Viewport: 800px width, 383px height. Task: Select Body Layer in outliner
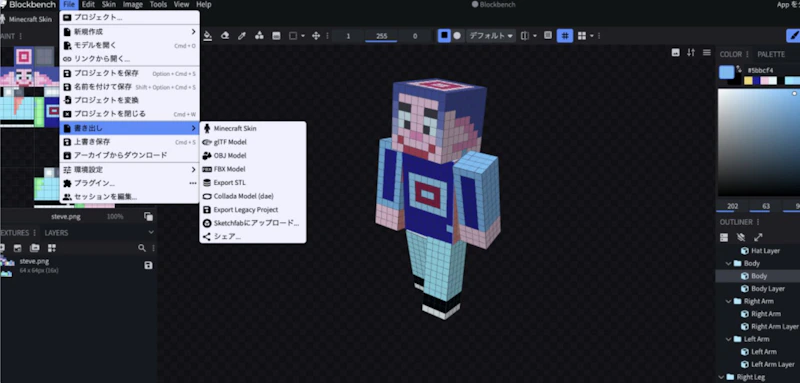click(x=767, y=289)
